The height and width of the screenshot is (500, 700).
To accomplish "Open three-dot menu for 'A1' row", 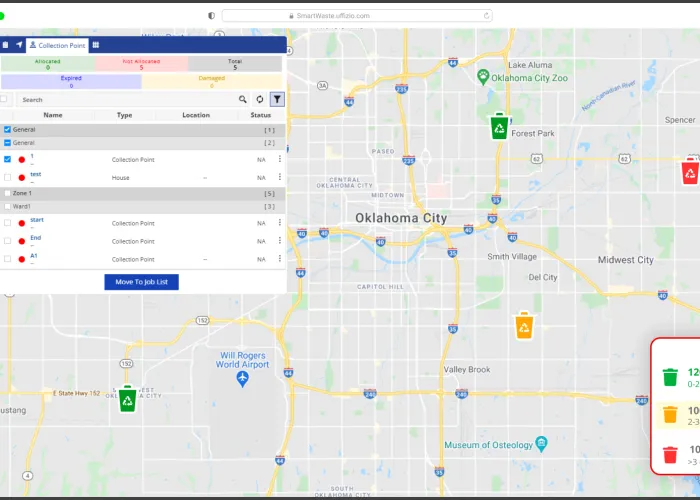I will [x=280, y=259].
